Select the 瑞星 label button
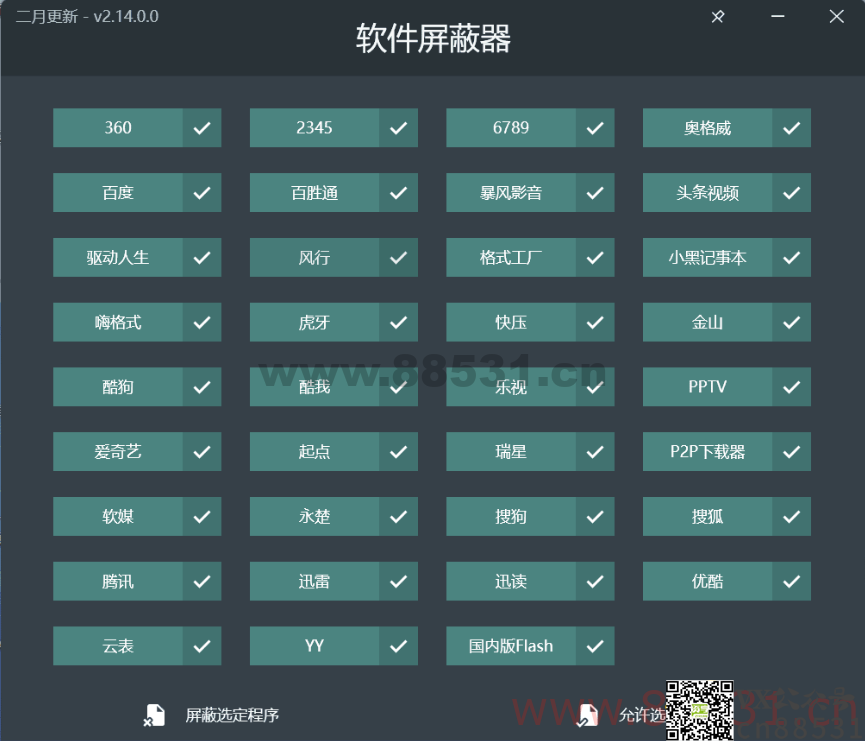 pyautogui.click(x=511, y=452)
